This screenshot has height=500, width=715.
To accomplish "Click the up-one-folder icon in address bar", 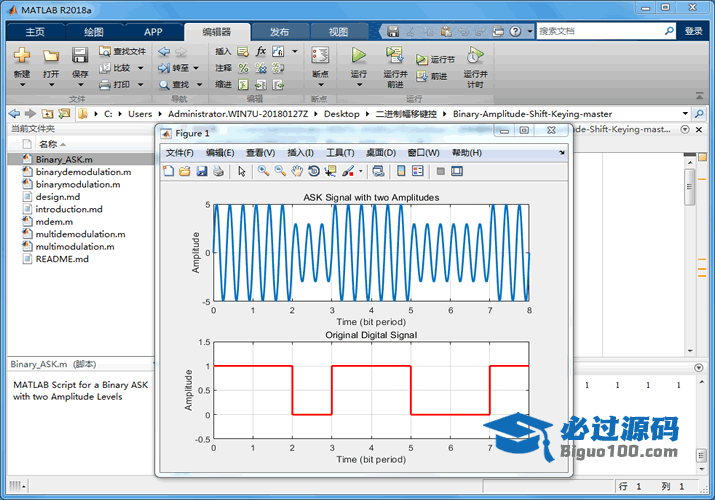I will pos(47,113).
